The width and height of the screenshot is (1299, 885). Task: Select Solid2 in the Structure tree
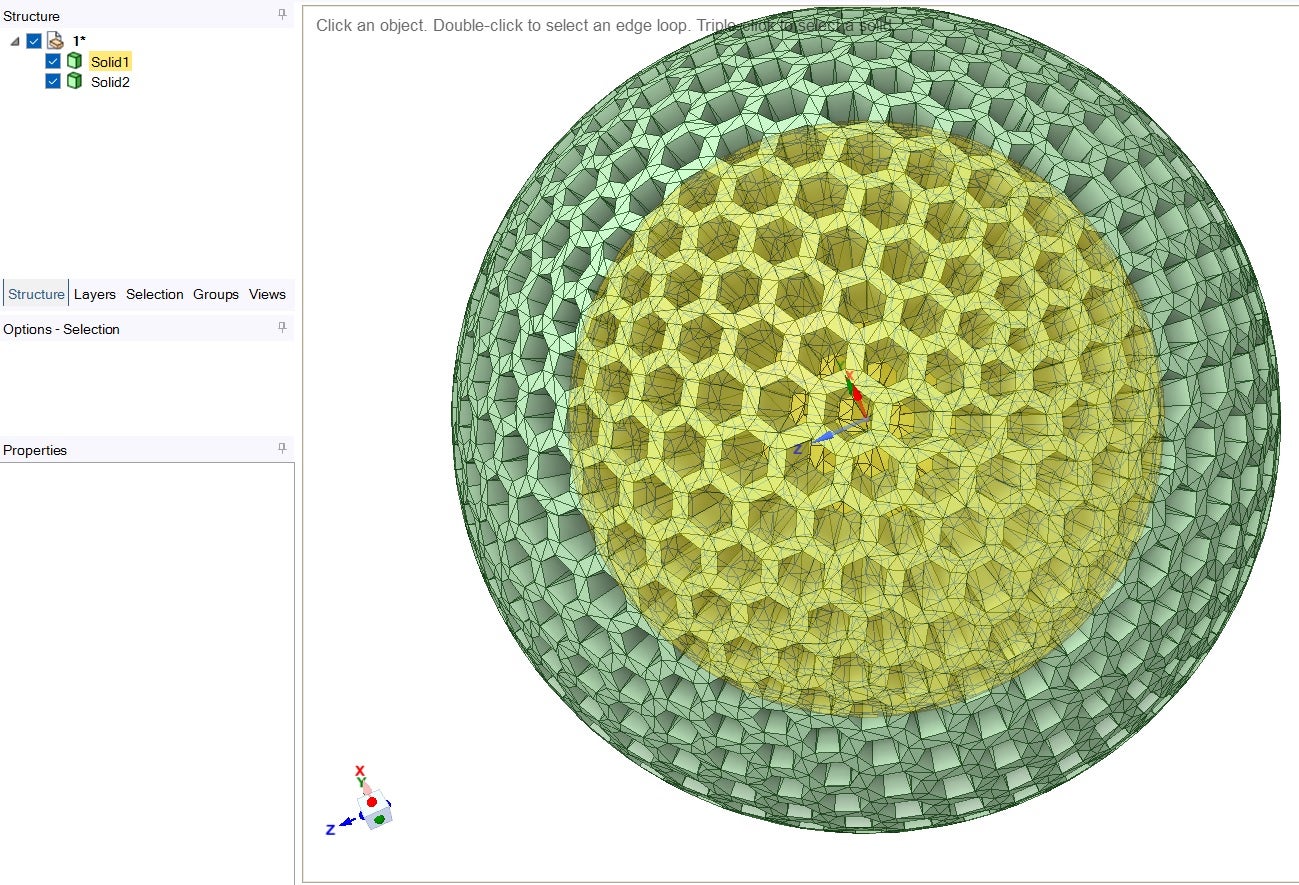pyautogui.click(x=110, y=82)
